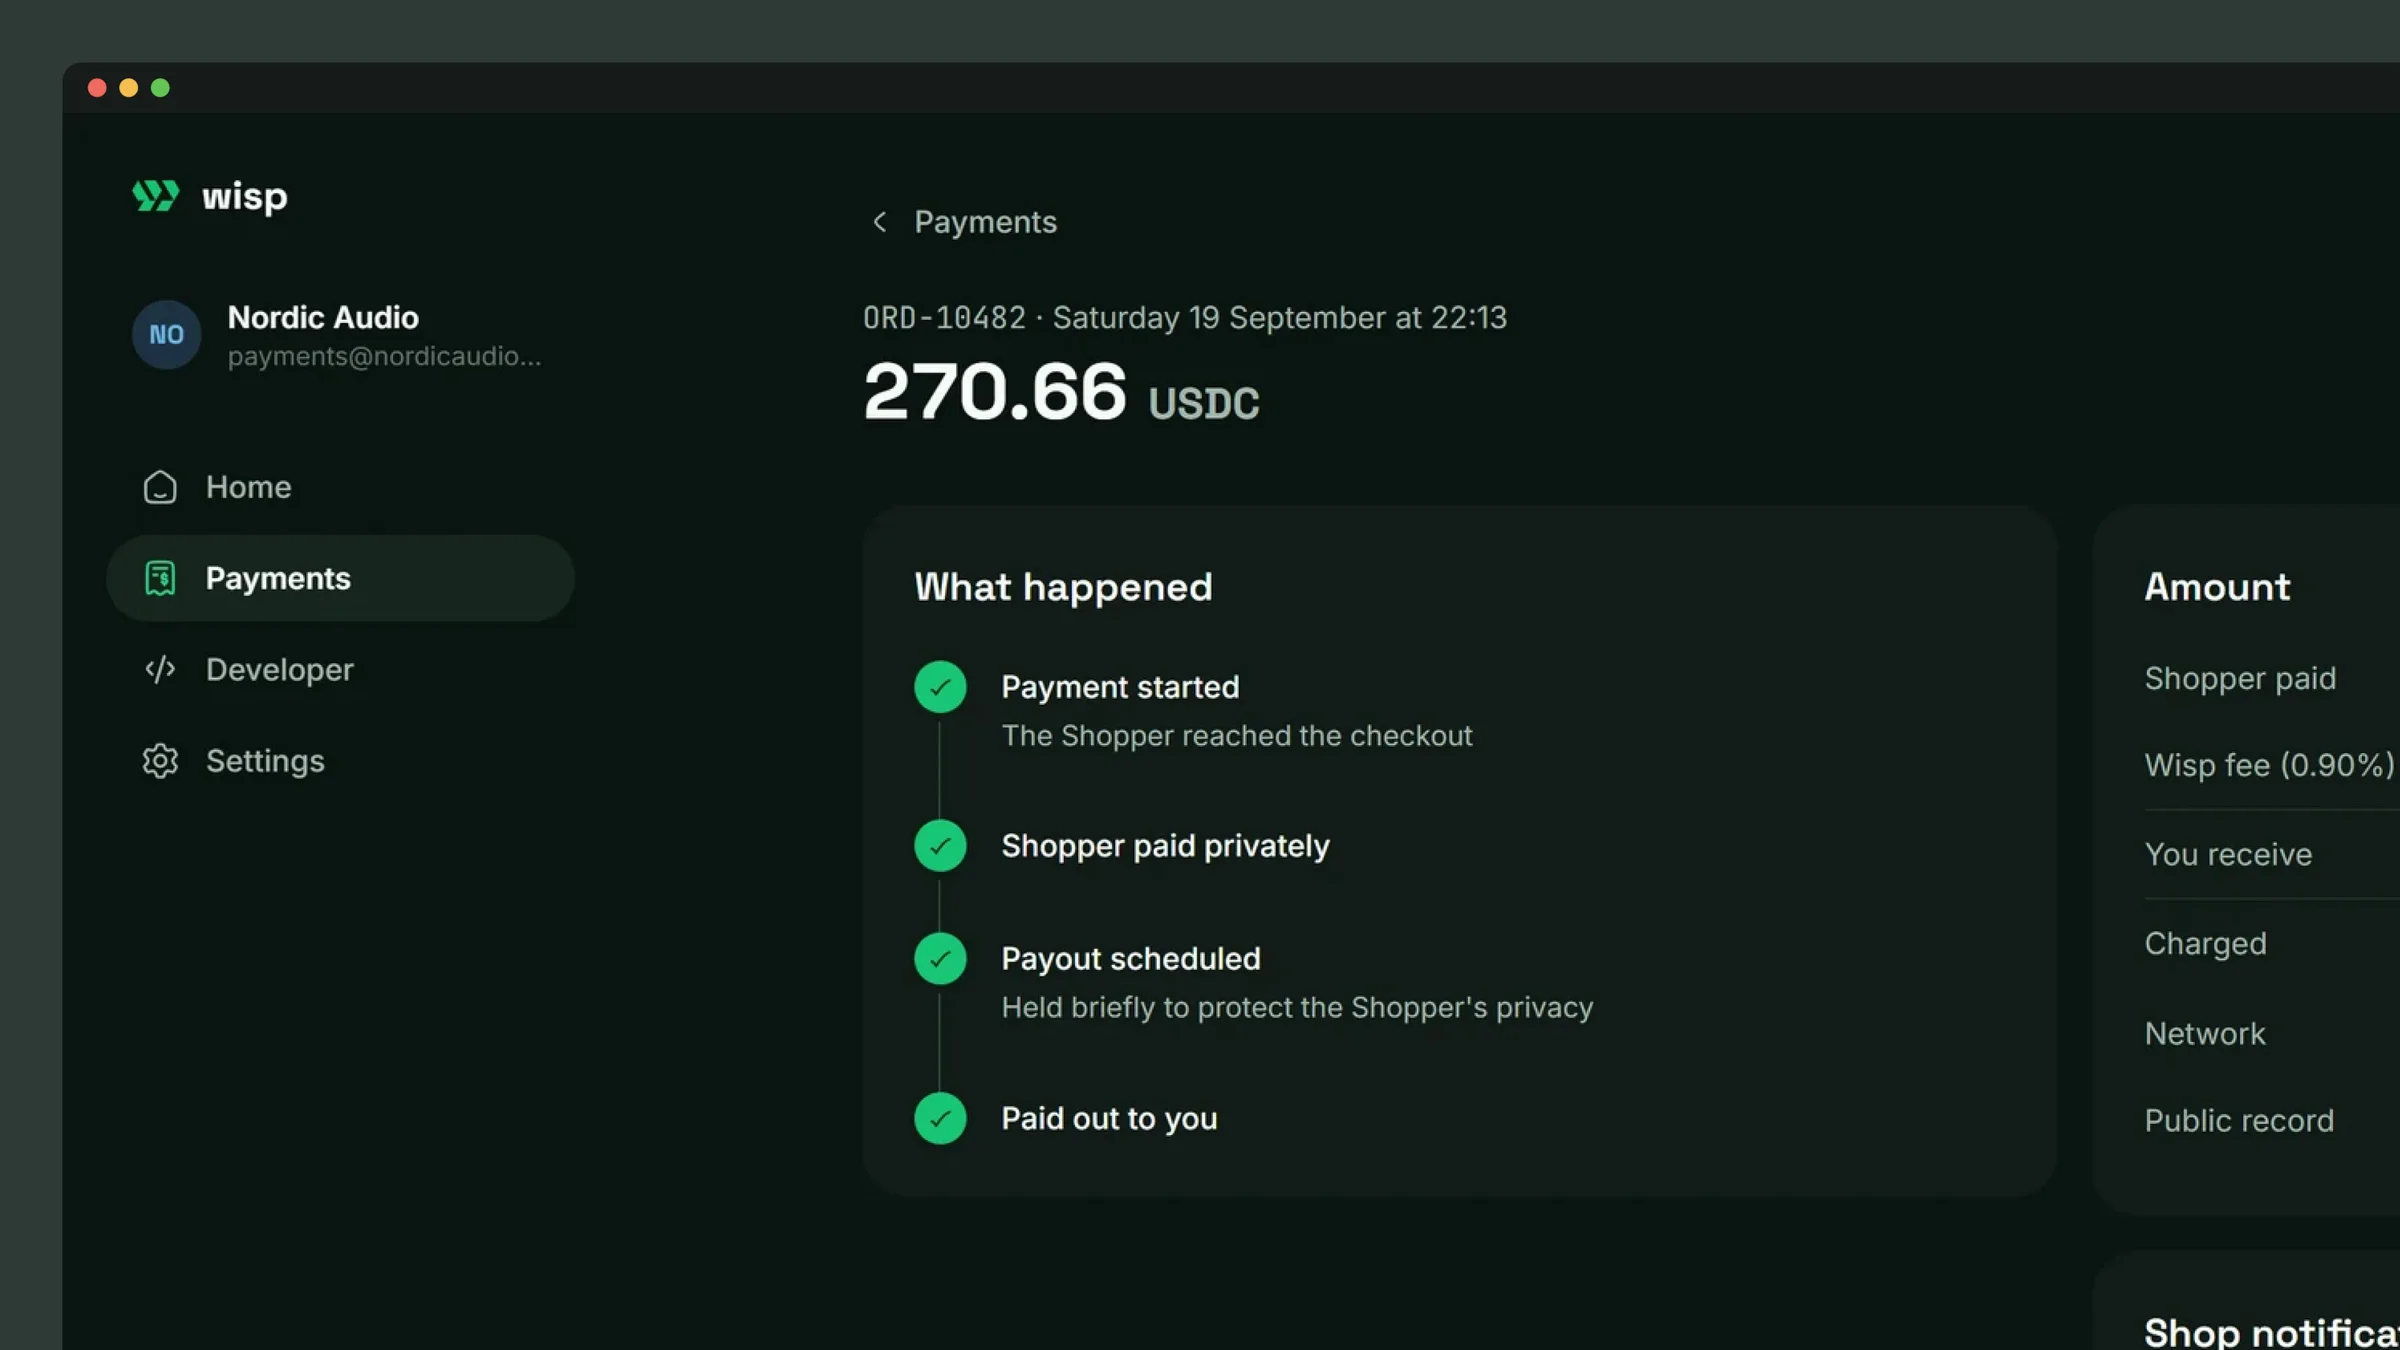Go back via the Payments breadcrumb link
The height and width of the screenshot is (1350, 2400).
click(985, 222)
